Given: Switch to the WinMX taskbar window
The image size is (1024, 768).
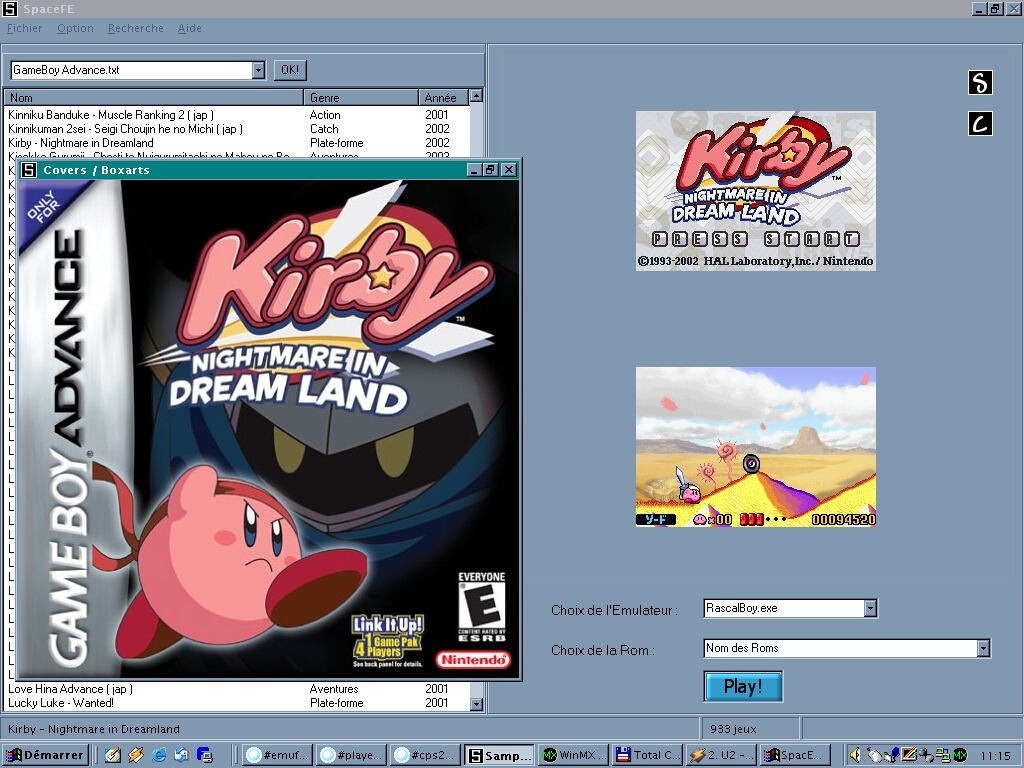Looking at the screenshot, I should click(x=575, y=755).
